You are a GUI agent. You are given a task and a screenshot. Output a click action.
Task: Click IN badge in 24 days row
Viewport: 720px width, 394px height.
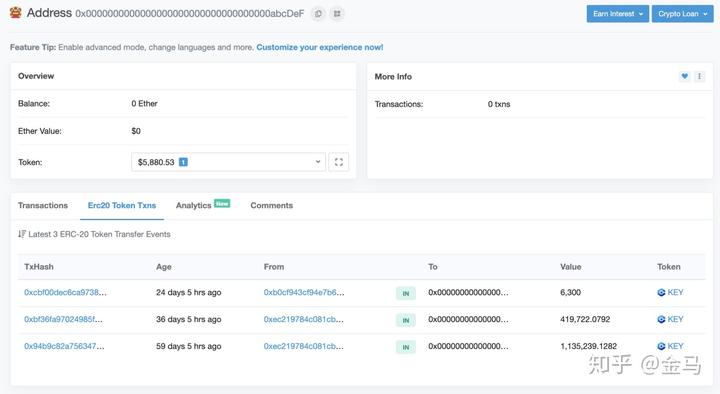coord(406,293)
